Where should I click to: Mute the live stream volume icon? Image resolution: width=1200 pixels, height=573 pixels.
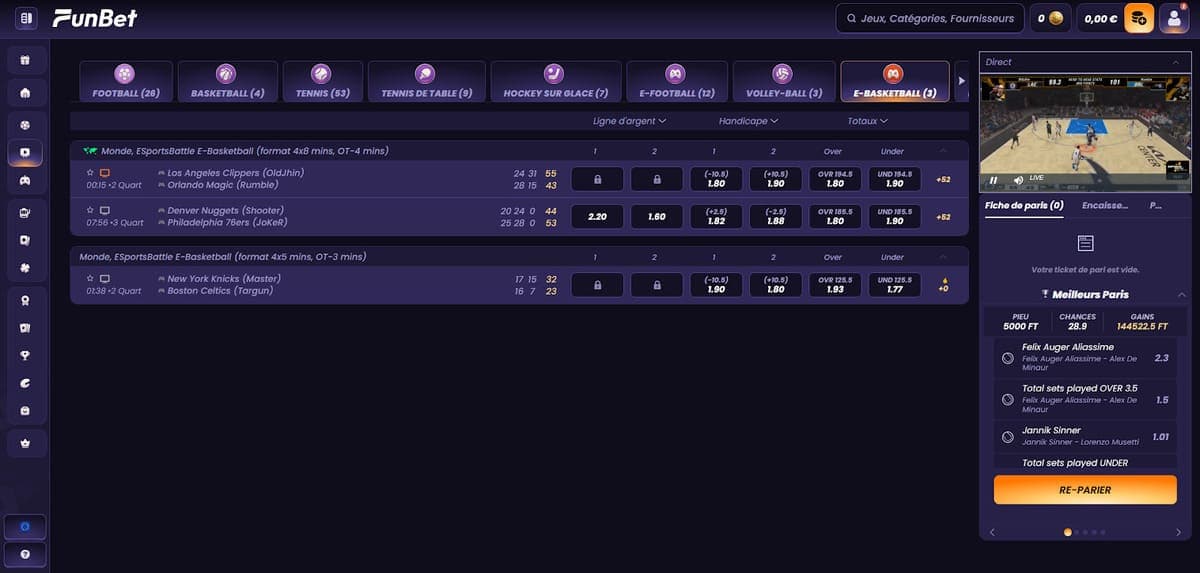point(1017,180)
